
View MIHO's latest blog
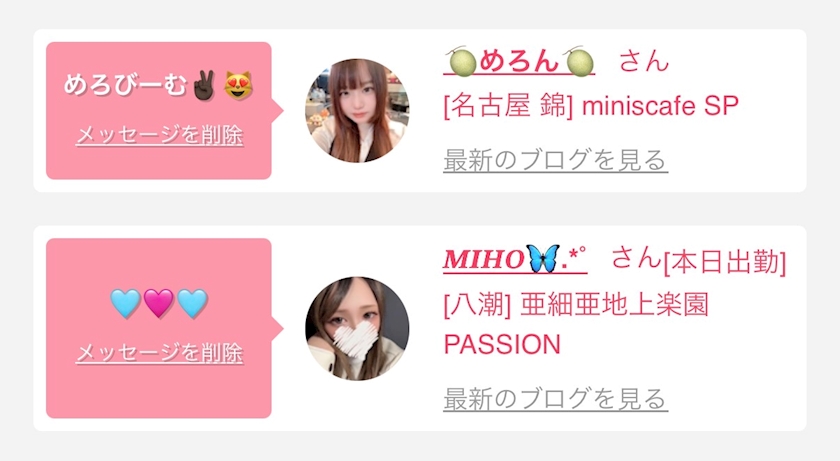pyautogui.click(x=556, y=399)
